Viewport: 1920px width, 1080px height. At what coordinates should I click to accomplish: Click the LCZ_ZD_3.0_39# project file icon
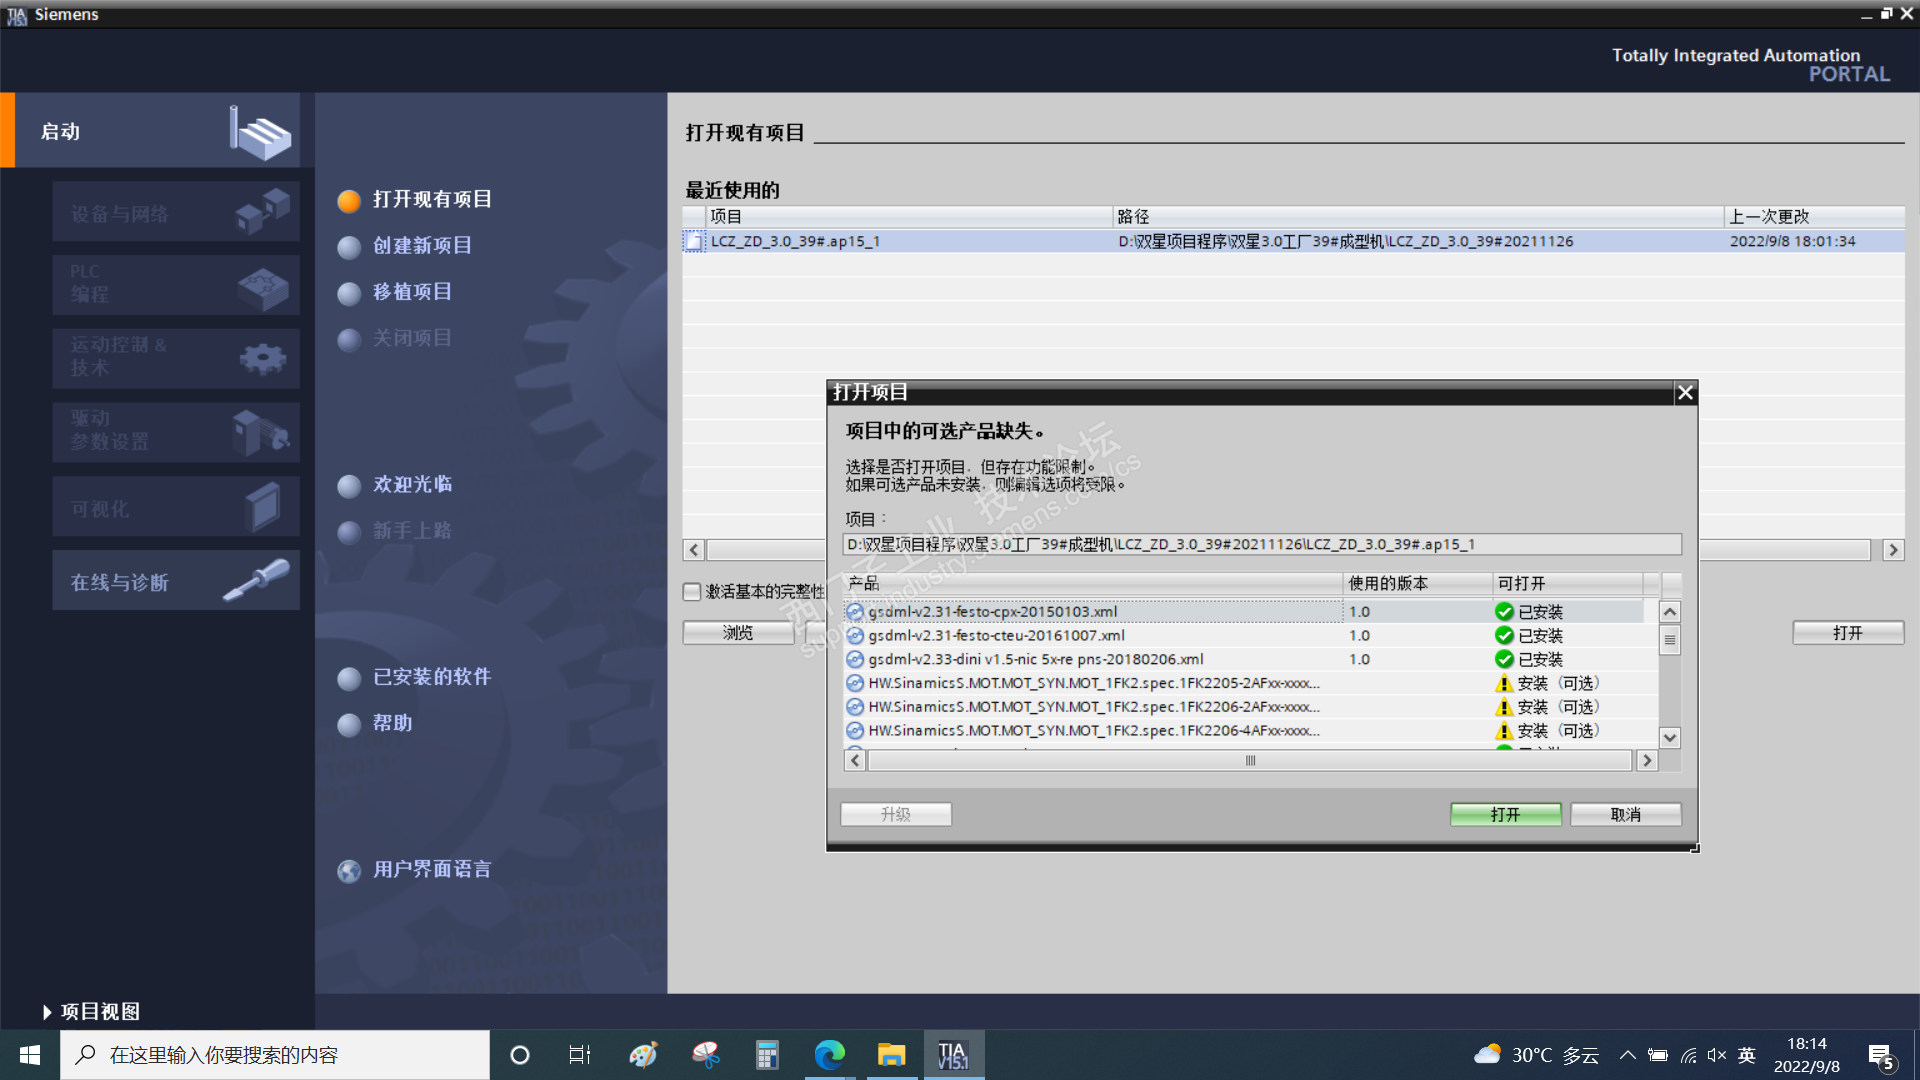tap(694, 241)
